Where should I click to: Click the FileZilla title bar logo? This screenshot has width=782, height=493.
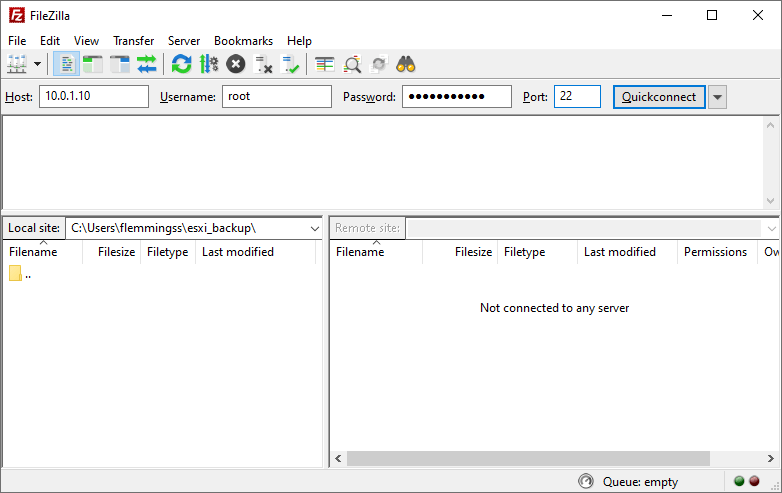tap(16, 15)
